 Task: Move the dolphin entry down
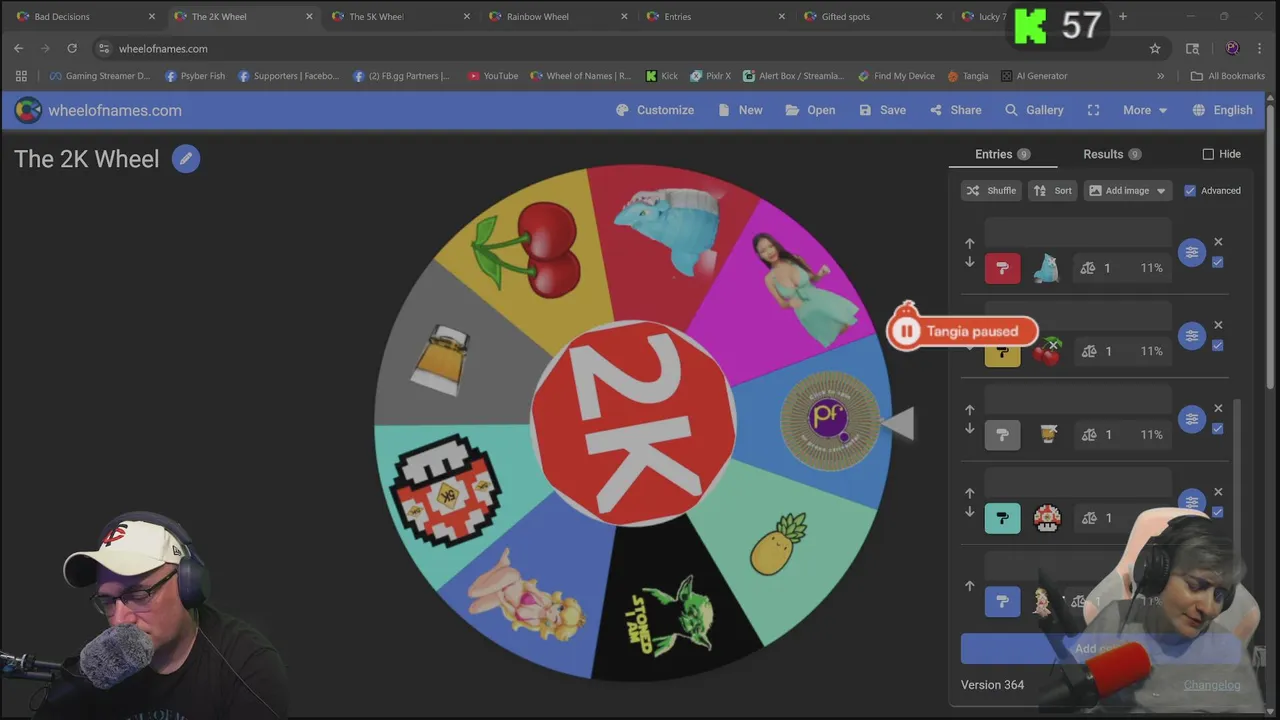[969, 262]
